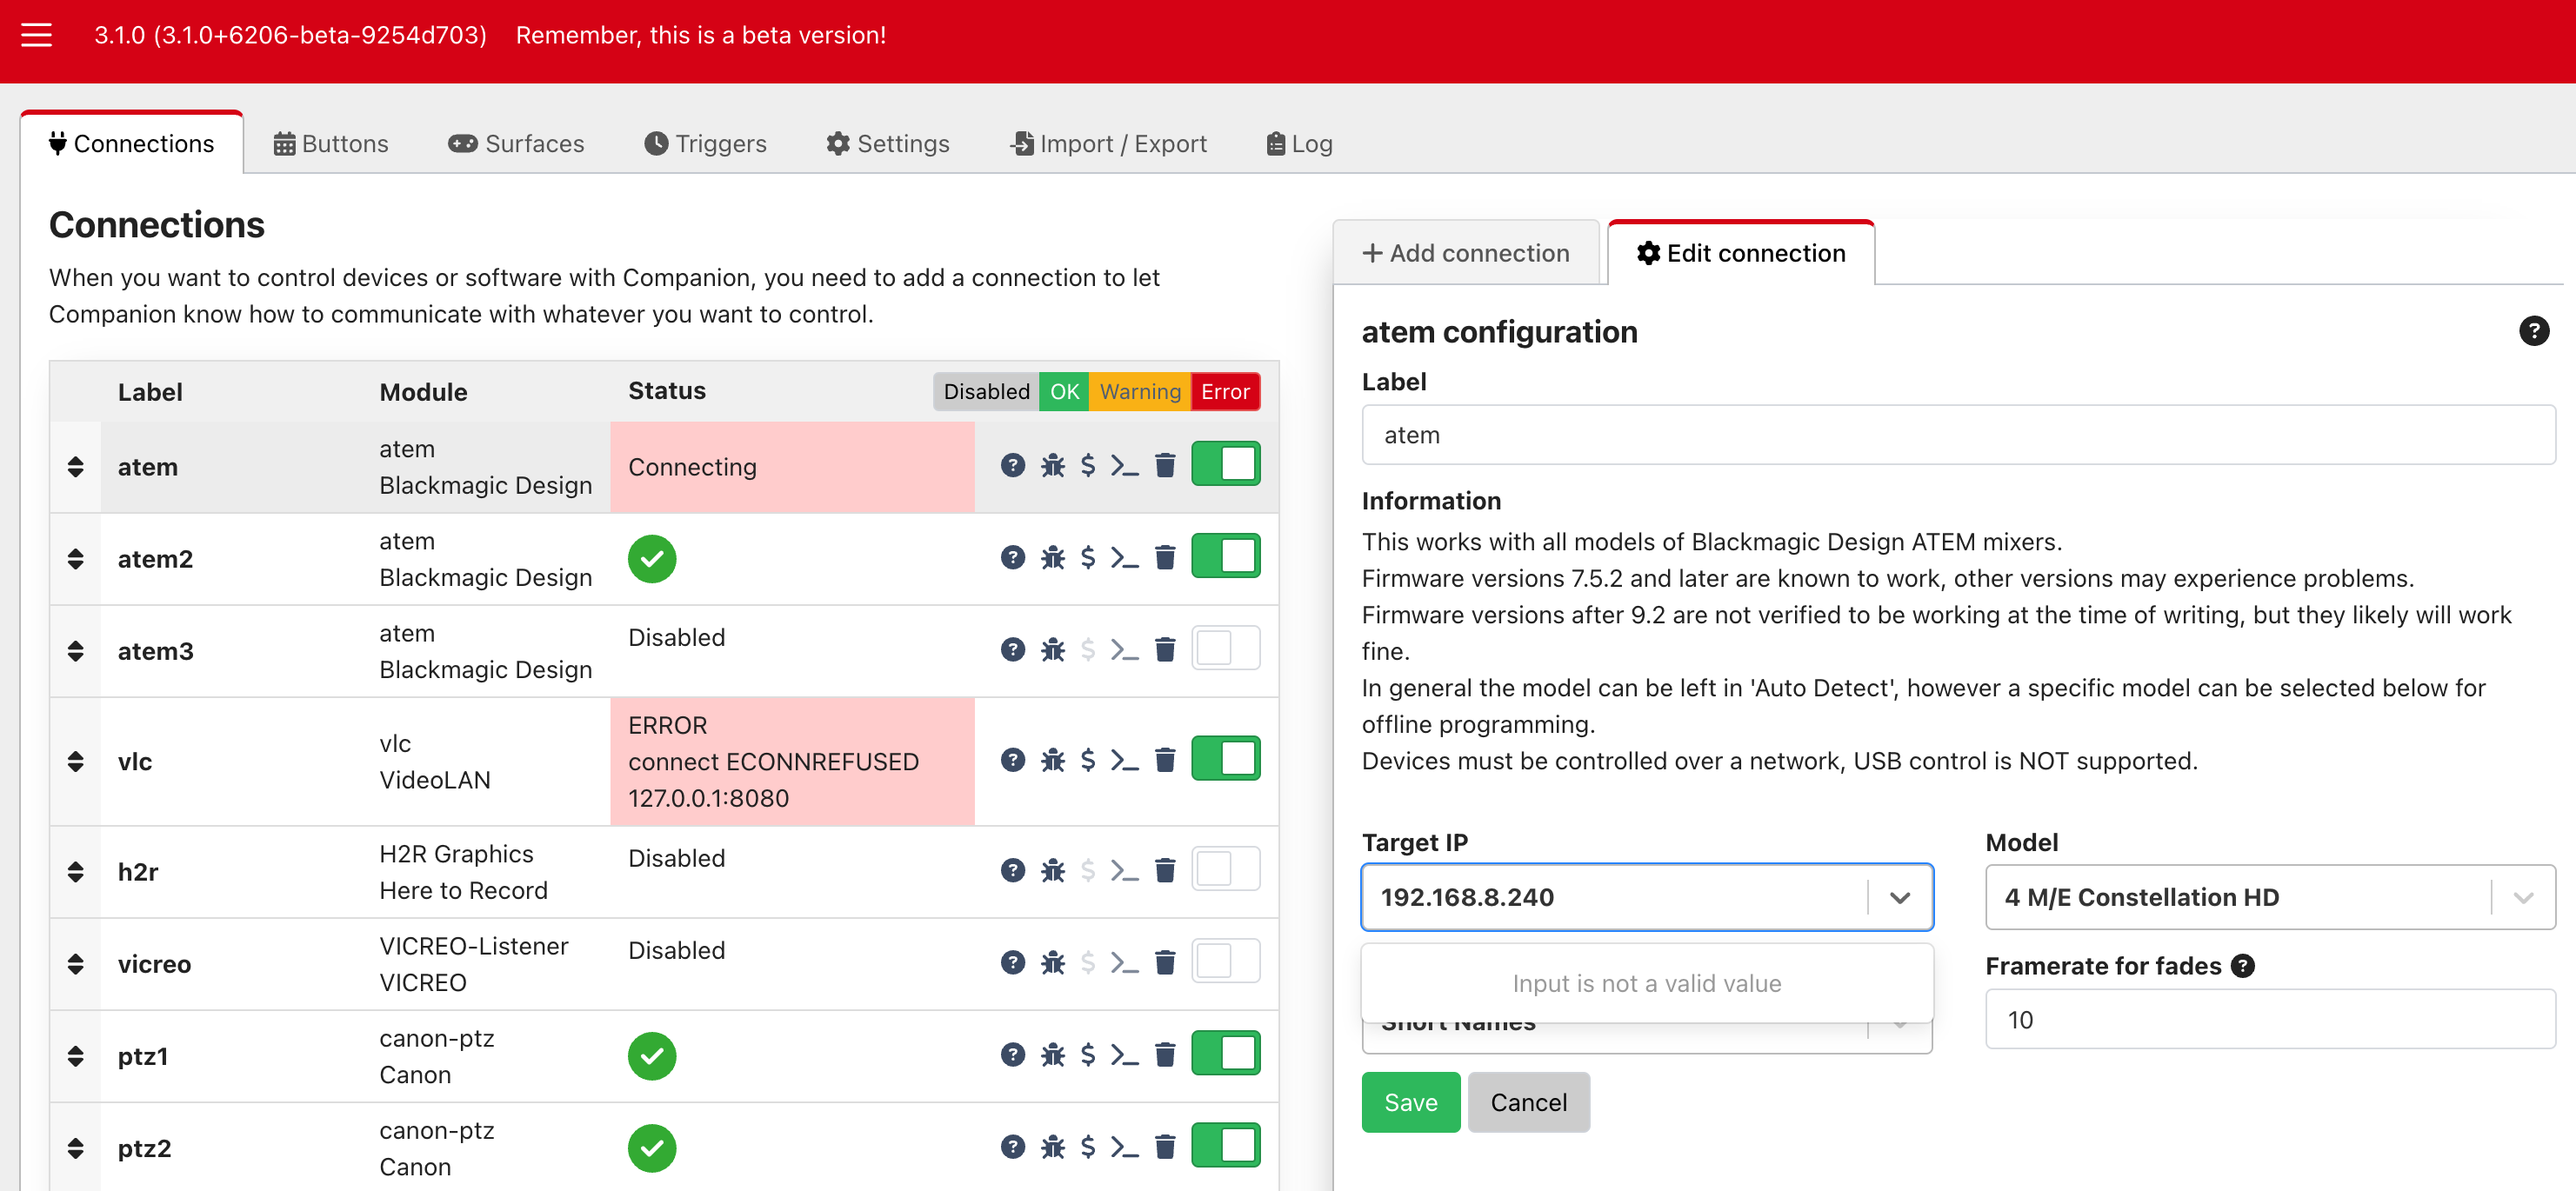Delete the atem3 connection with the trash icon
Screen dimensions: 2576x1191
click(x=1165, y=650)
